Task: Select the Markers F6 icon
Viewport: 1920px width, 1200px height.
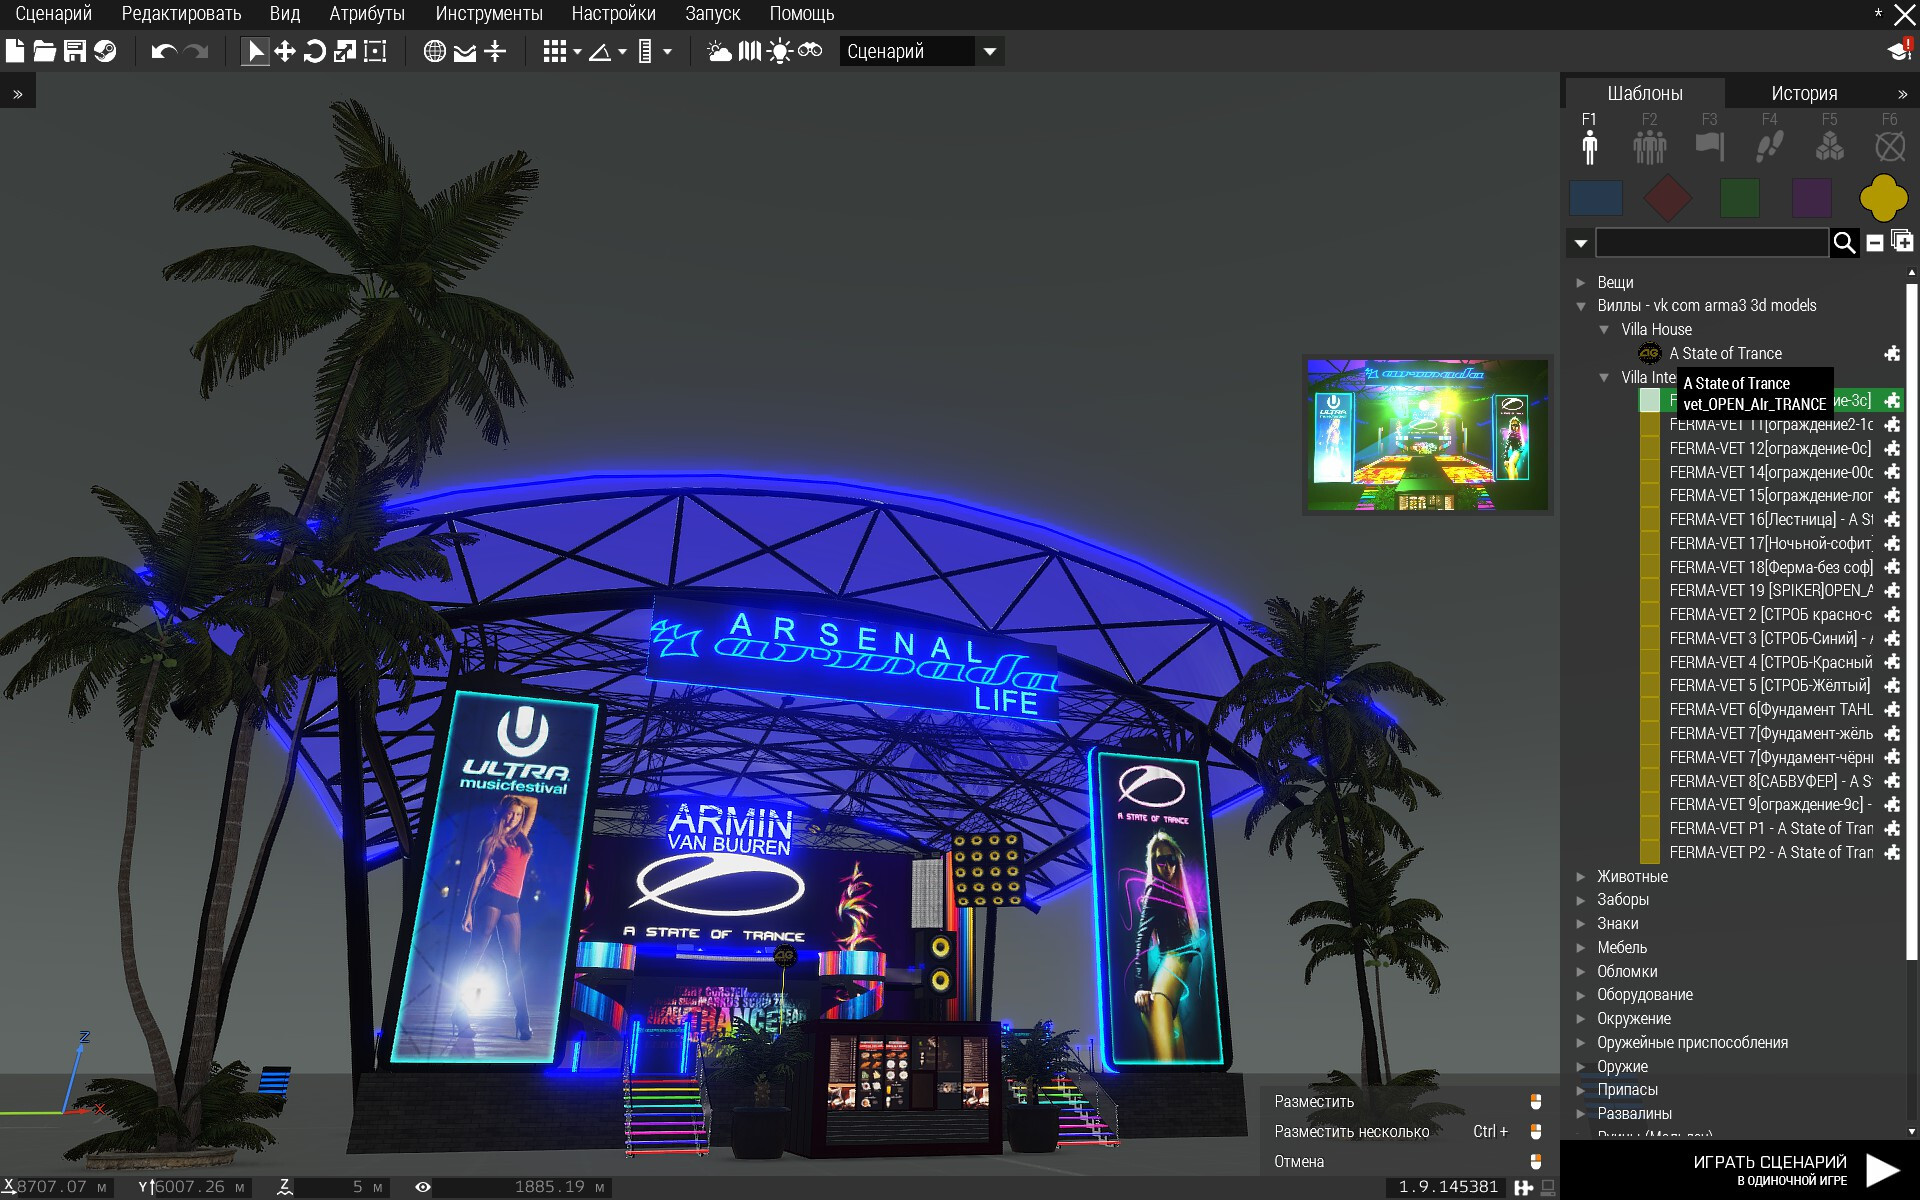Action: pyautogui.click(x=1889, y=146)
